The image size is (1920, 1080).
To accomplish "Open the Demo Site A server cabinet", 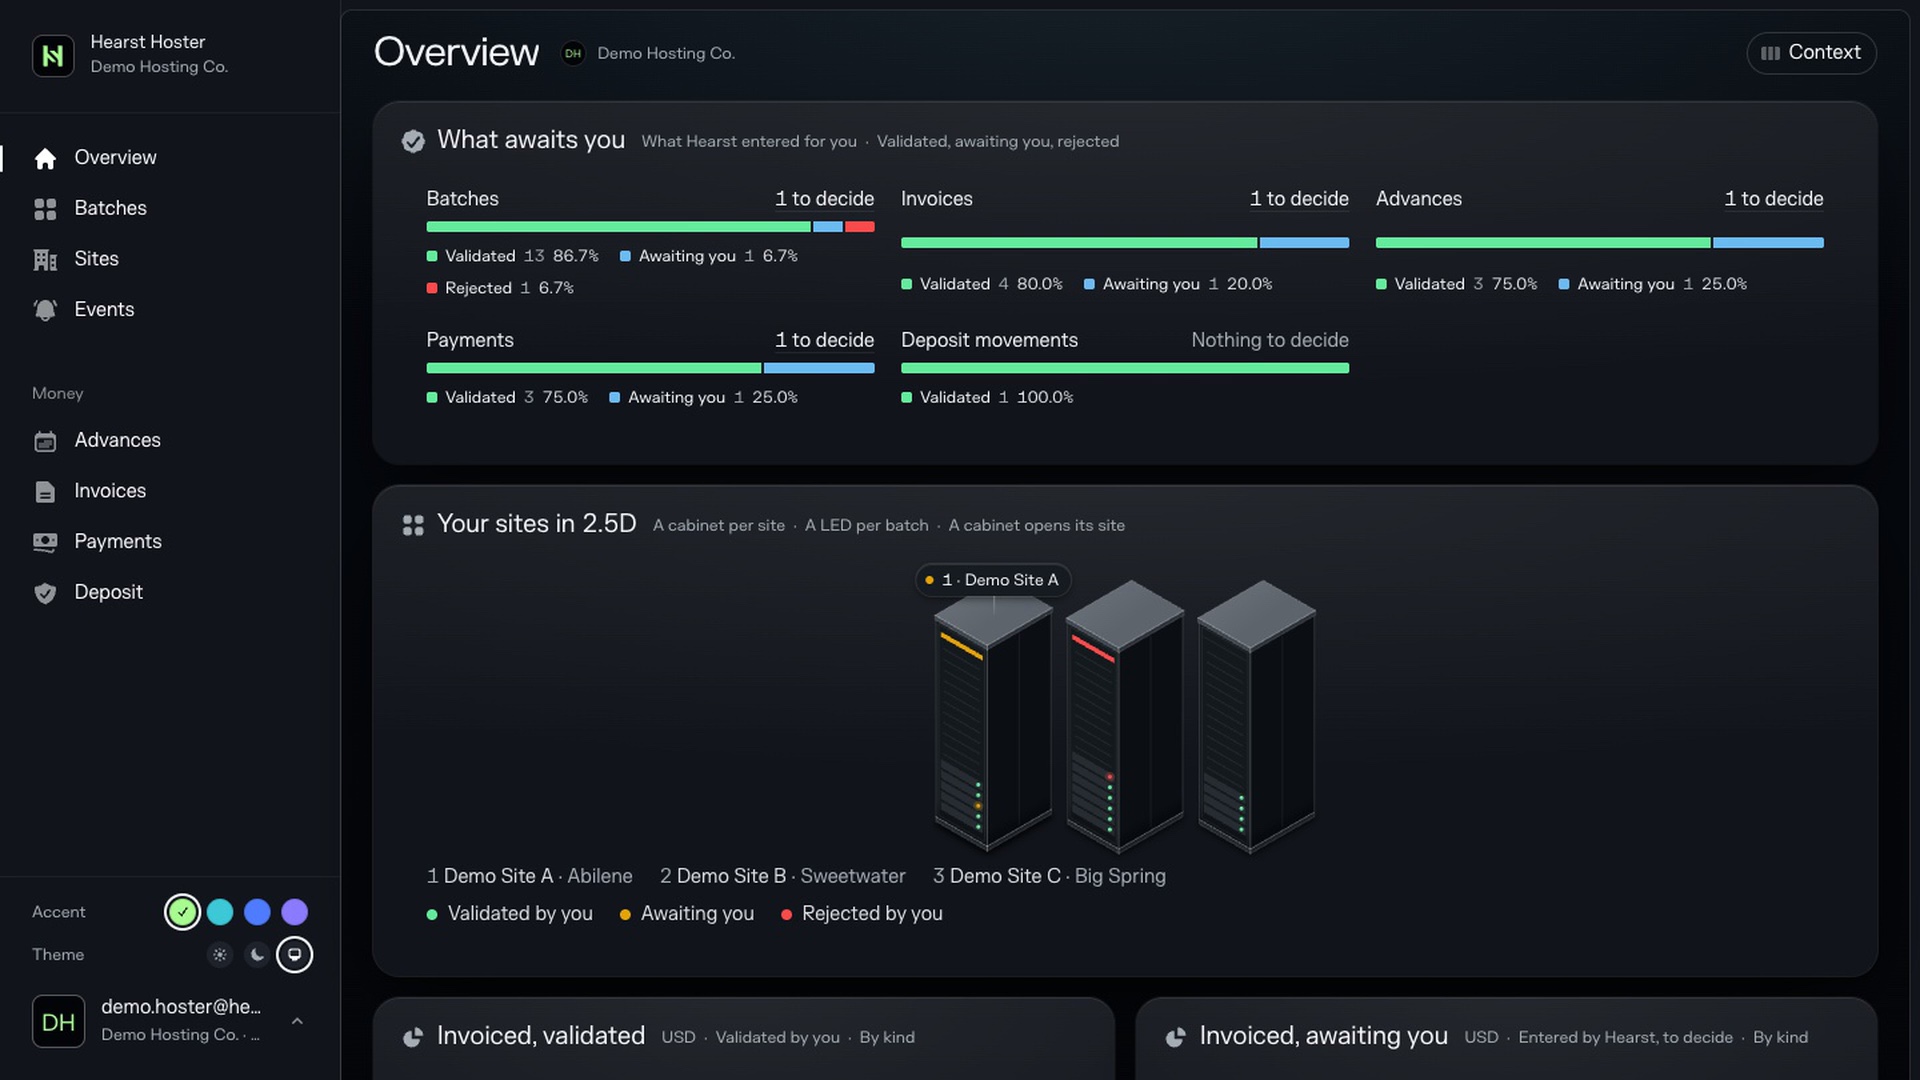I will 992,722.
